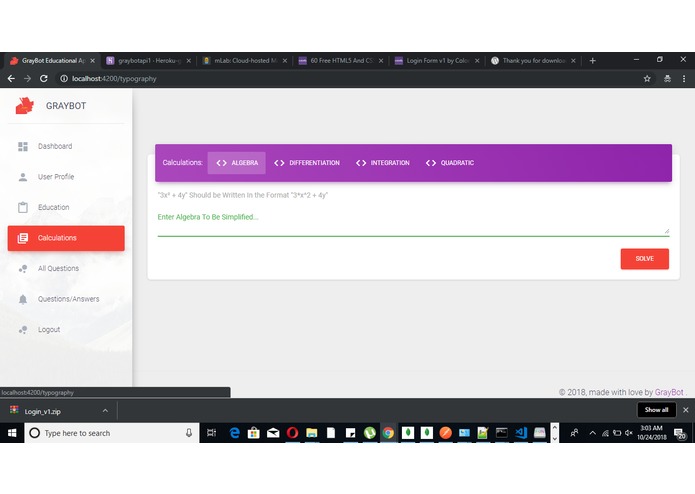Switch to the Algebra tab
Viewport: 695px width, 494px height.
[x=237, y=163]
